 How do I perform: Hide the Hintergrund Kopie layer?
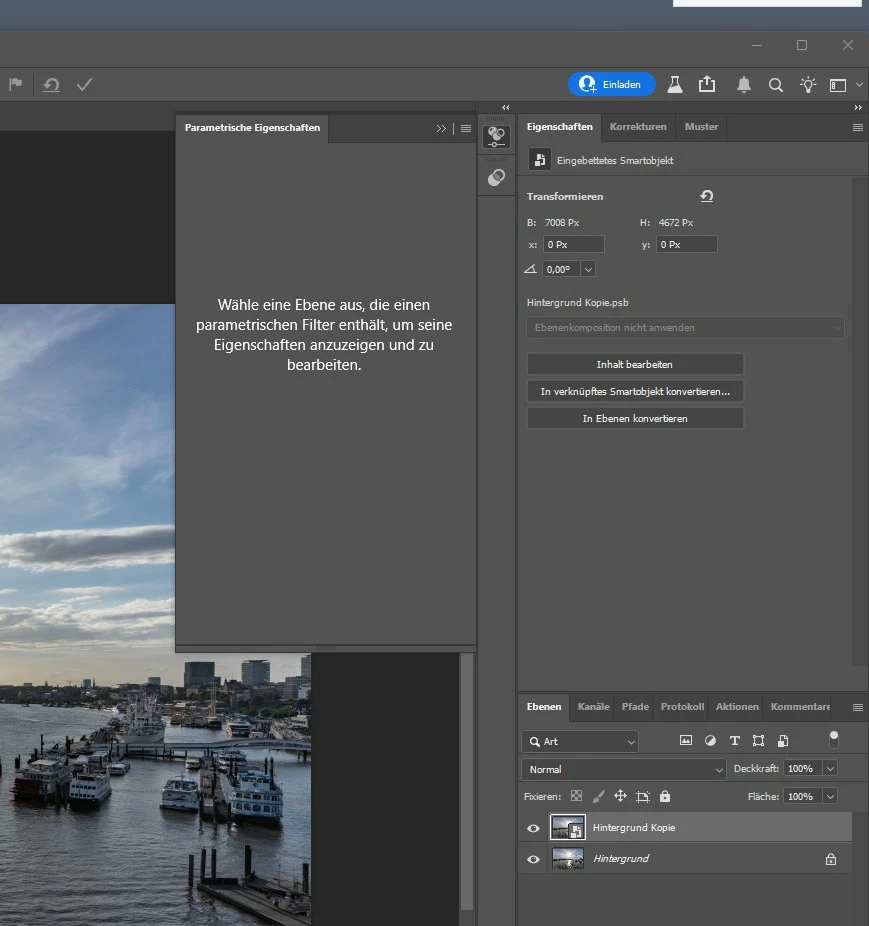[533, 828]
